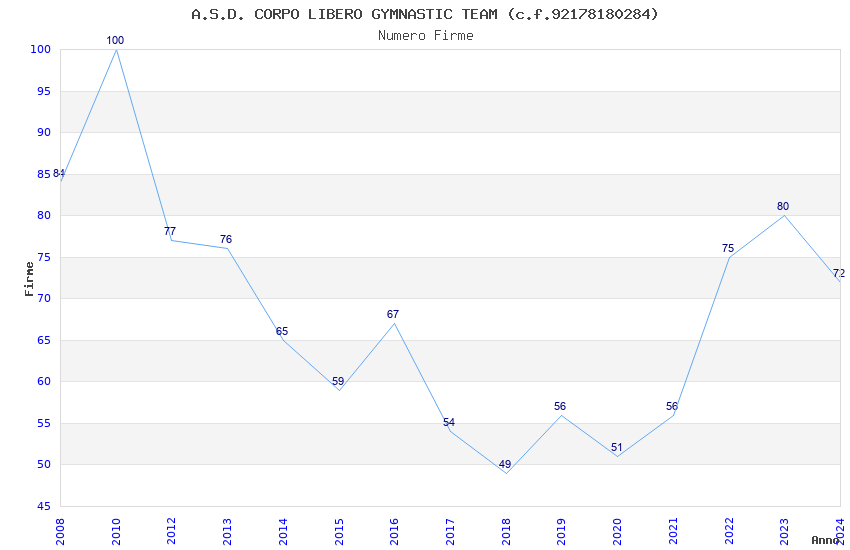Click the y-axis value 60
This screenshot has width=850, height=550.
click(44, 381)
